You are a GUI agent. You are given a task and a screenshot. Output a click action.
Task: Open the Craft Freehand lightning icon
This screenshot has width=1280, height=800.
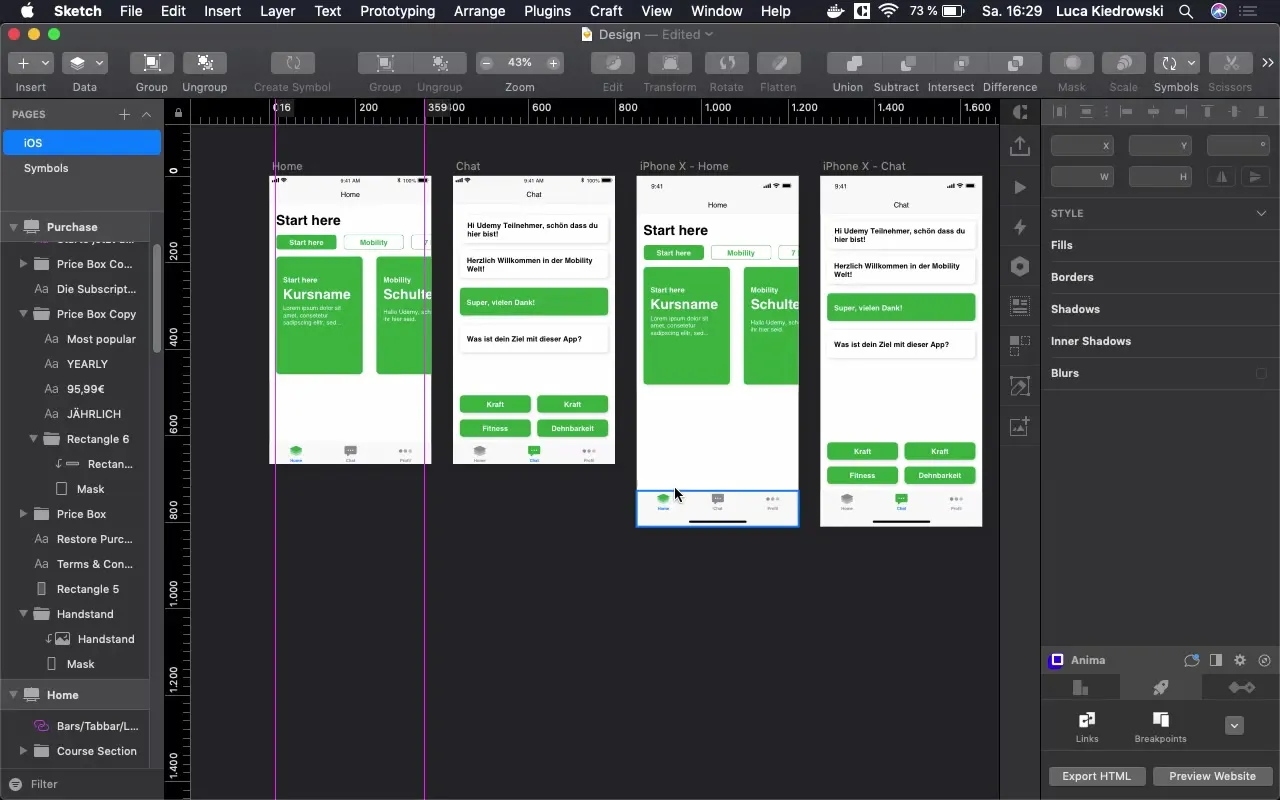tap(1019, 227)
